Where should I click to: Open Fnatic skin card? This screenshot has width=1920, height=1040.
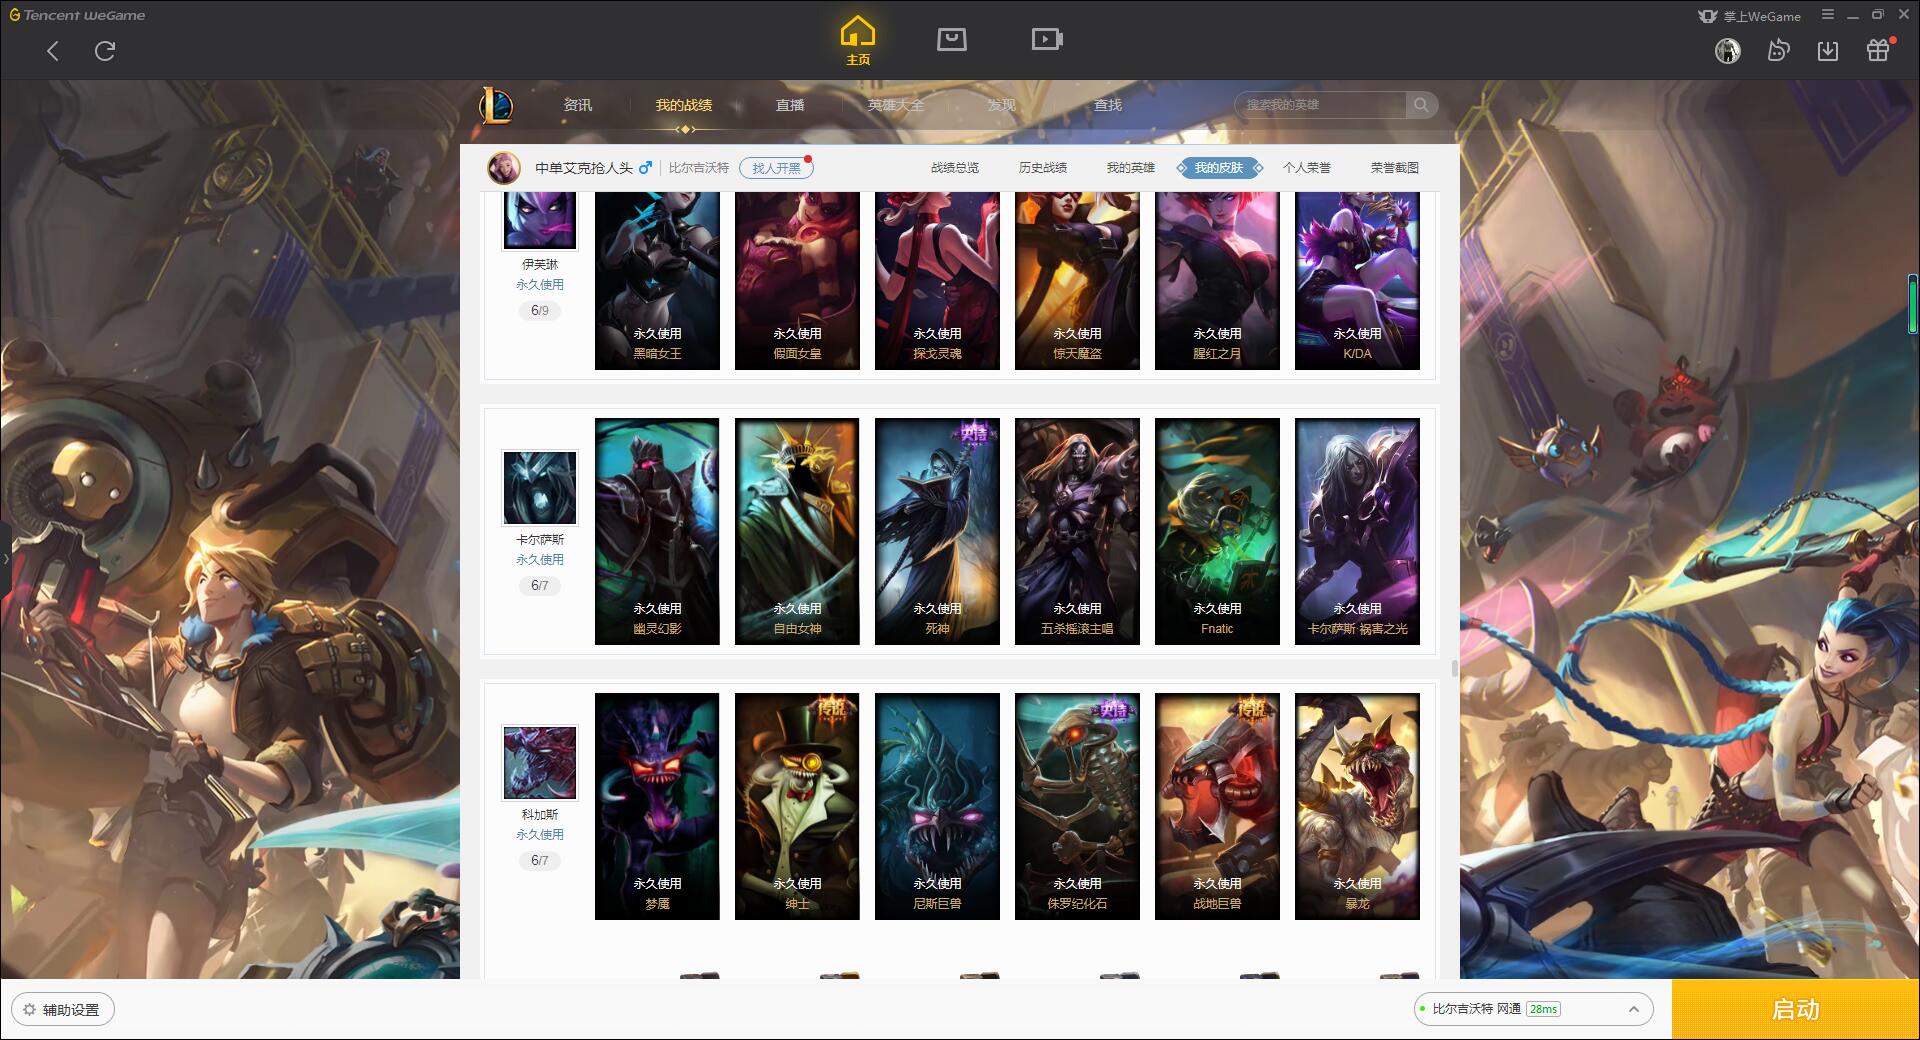(x=1217, y=531)
